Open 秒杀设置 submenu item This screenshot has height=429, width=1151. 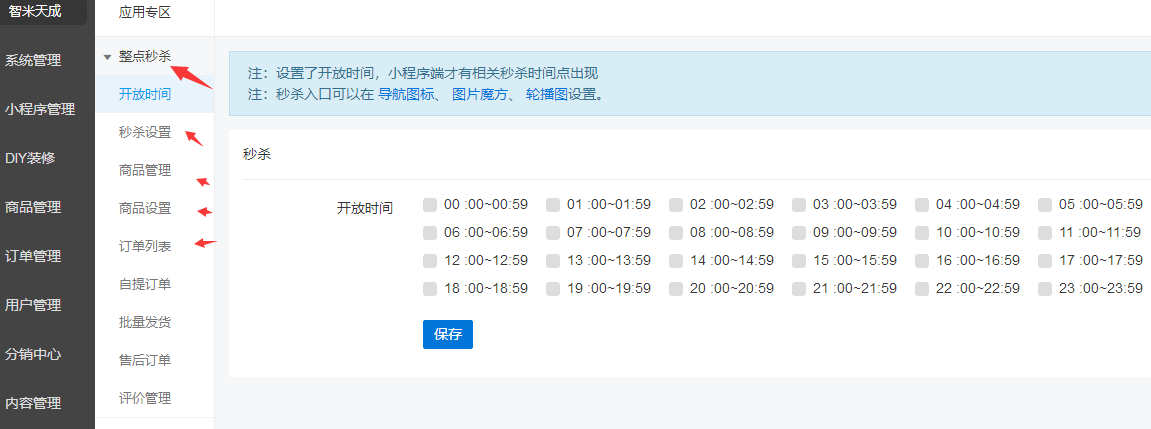[145, 132]
